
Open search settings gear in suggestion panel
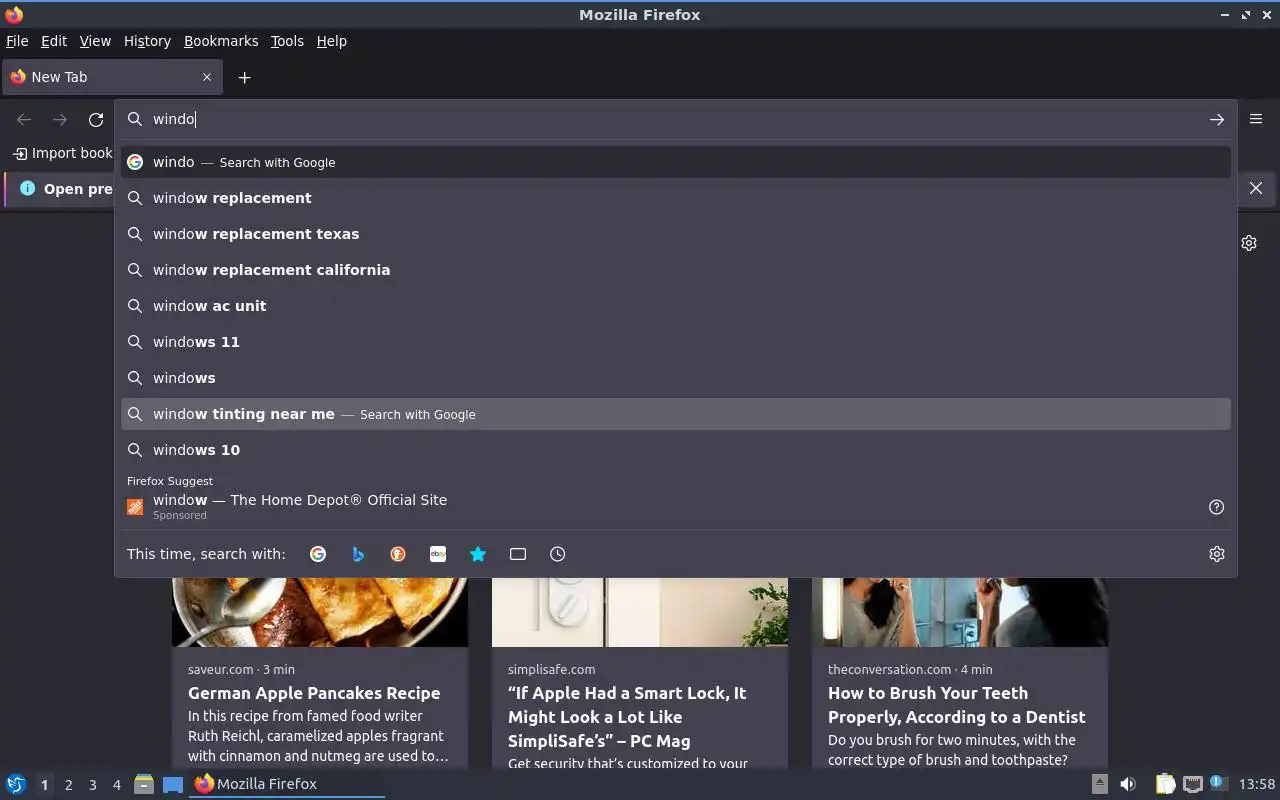pyautogui.click(x=1216, y=554)
